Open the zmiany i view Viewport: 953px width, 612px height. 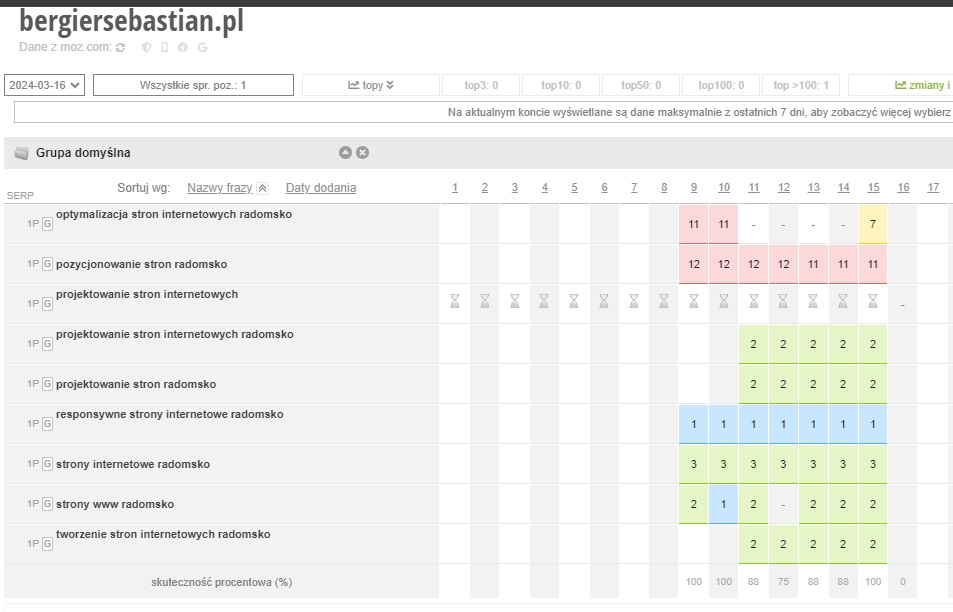tap(915, 84)
